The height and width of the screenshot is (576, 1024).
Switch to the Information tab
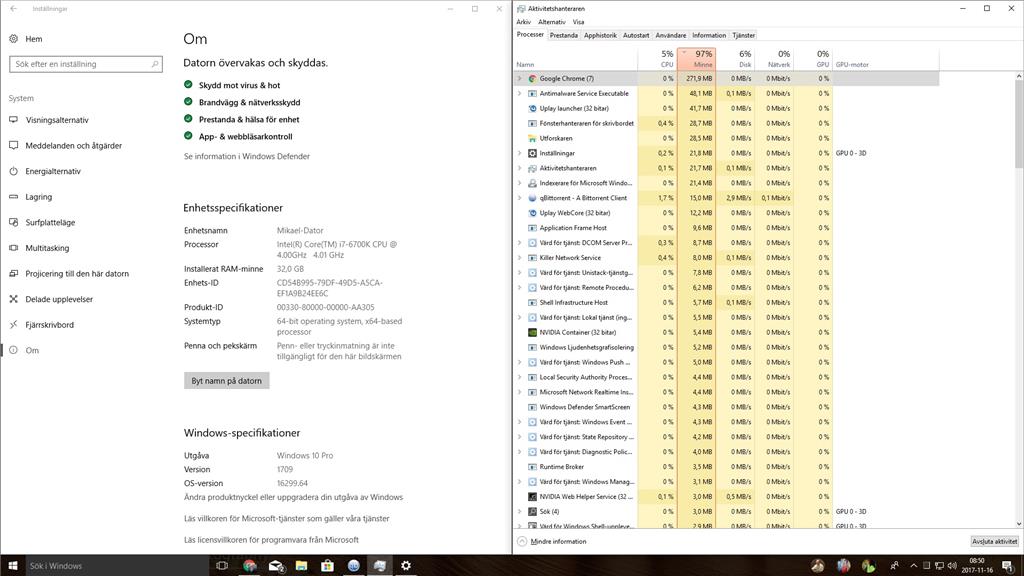709,35
